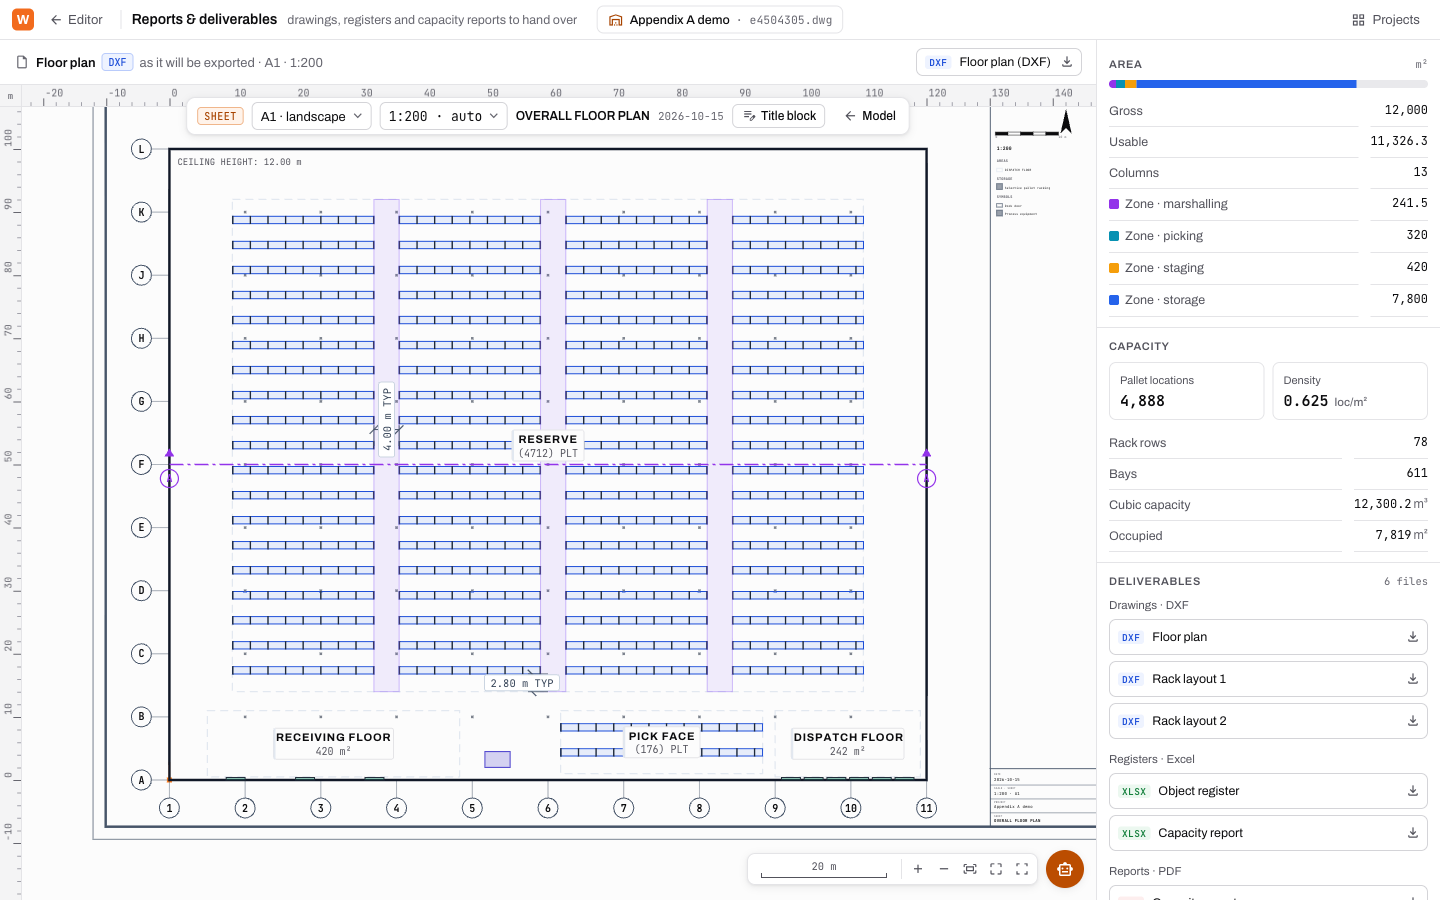
Task: Download the Rack layout 2 DXF
Action: (1413, 721)
